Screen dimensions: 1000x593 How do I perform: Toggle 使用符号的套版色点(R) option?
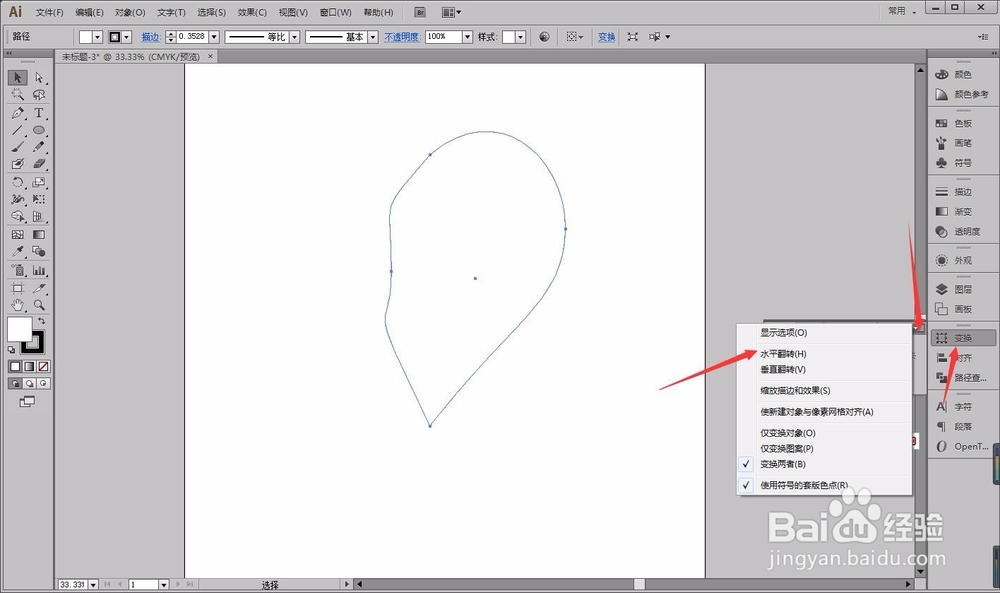tap(824, 485)
